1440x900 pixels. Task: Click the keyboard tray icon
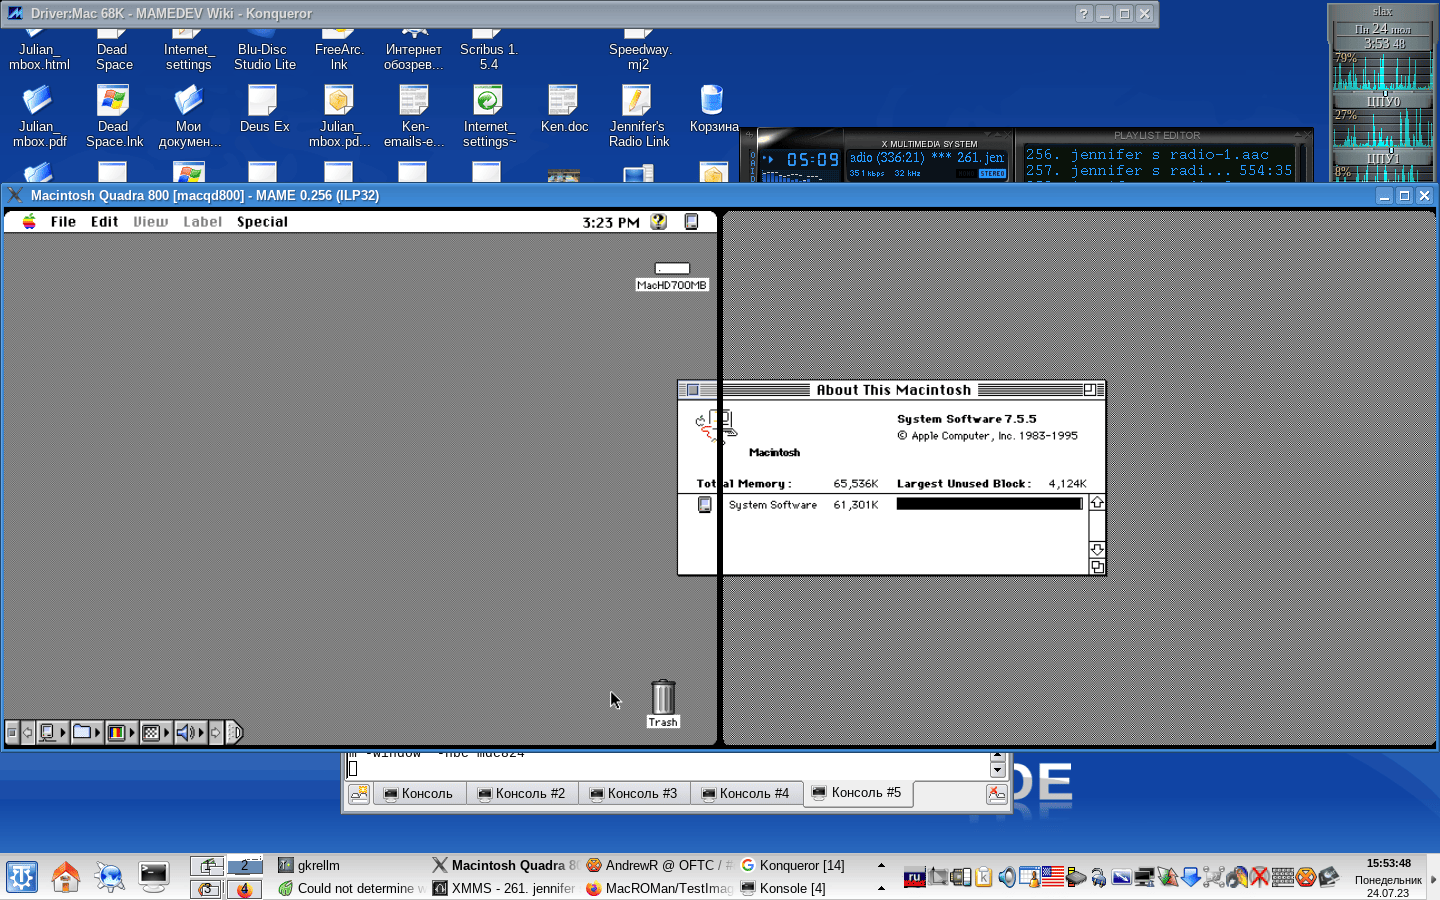point(1283,878)
